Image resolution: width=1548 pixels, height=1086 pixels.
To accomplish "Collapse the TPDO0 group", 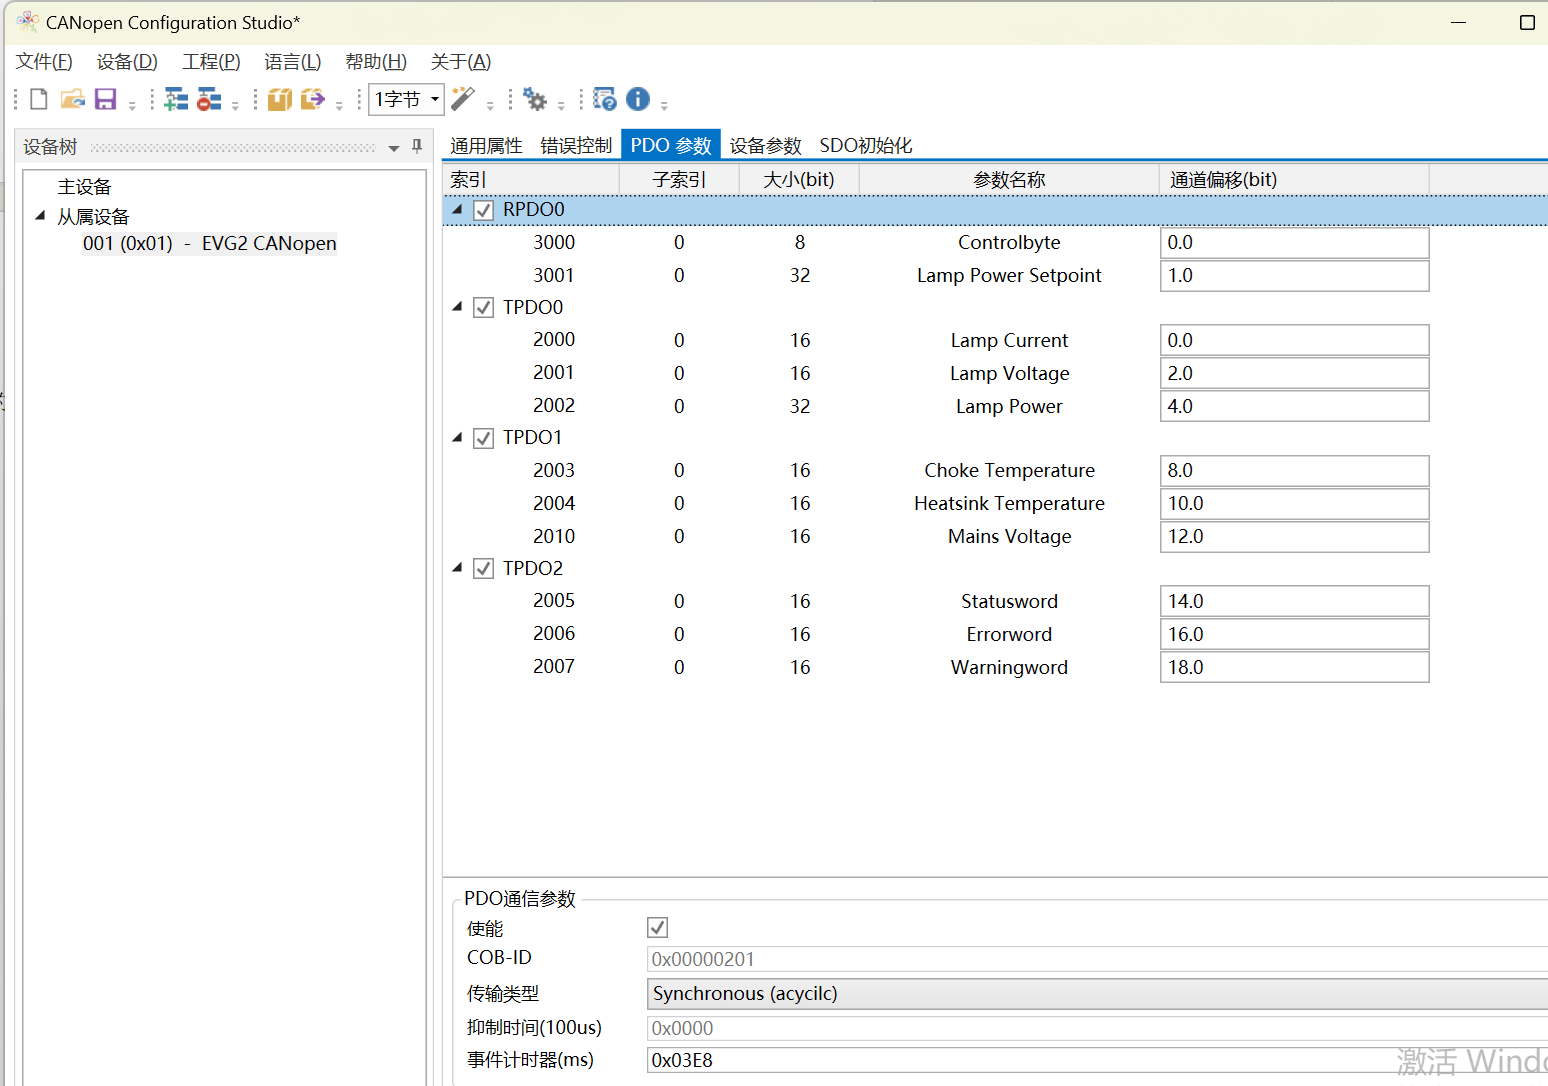I will [457, 307].
